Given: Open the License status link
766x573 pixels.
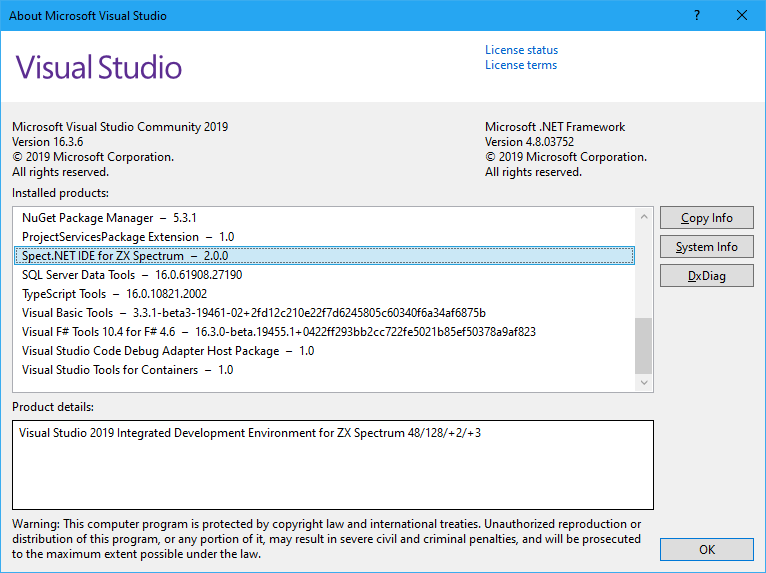Looking at the screenshot, I should coord(521,50).
